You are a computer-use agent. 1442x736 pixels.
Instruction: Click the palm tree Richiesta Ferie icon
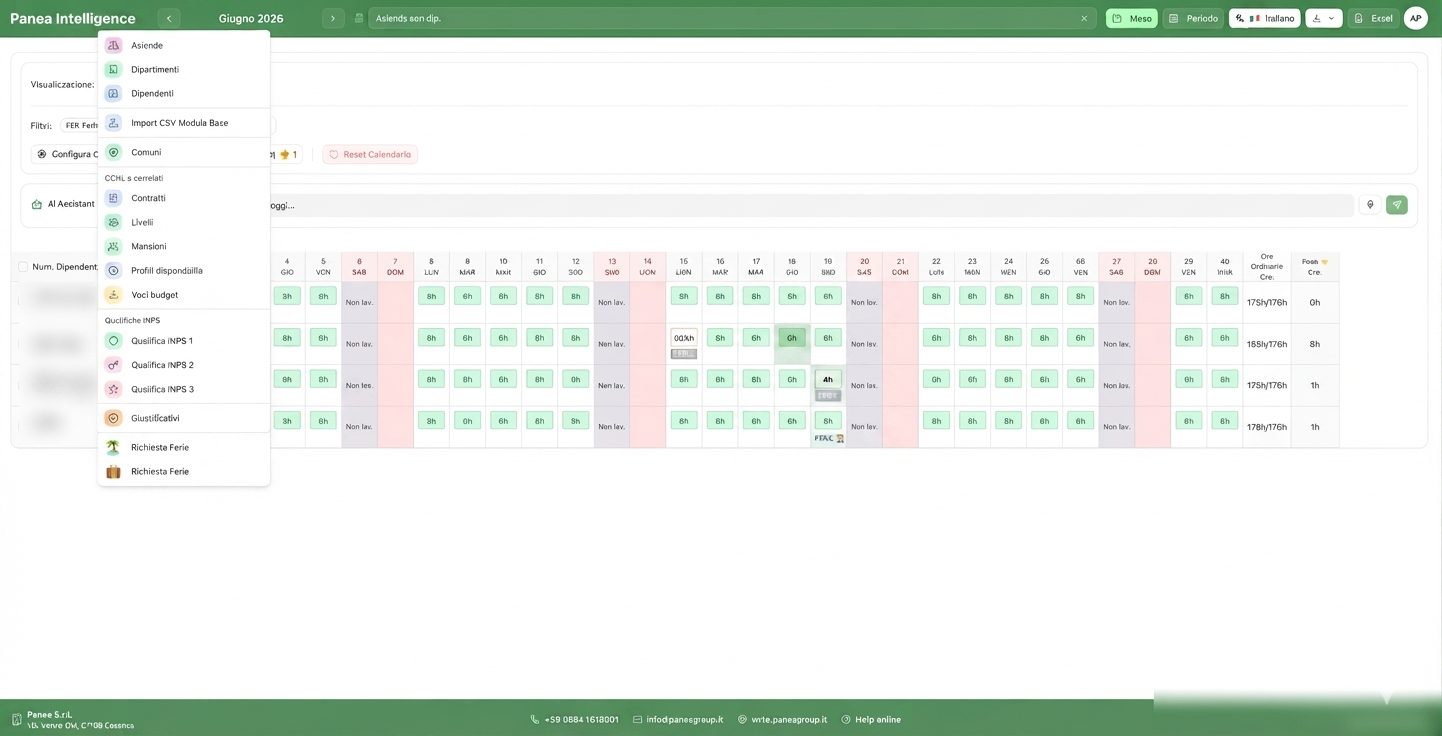tap(113, 447)
